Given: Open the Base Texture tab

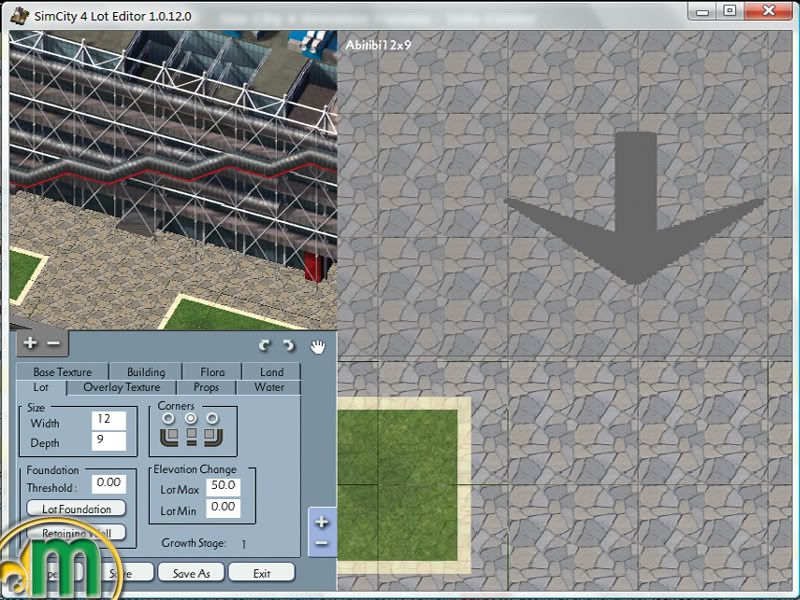Looking at the screenshot, I should coord(62,372).
